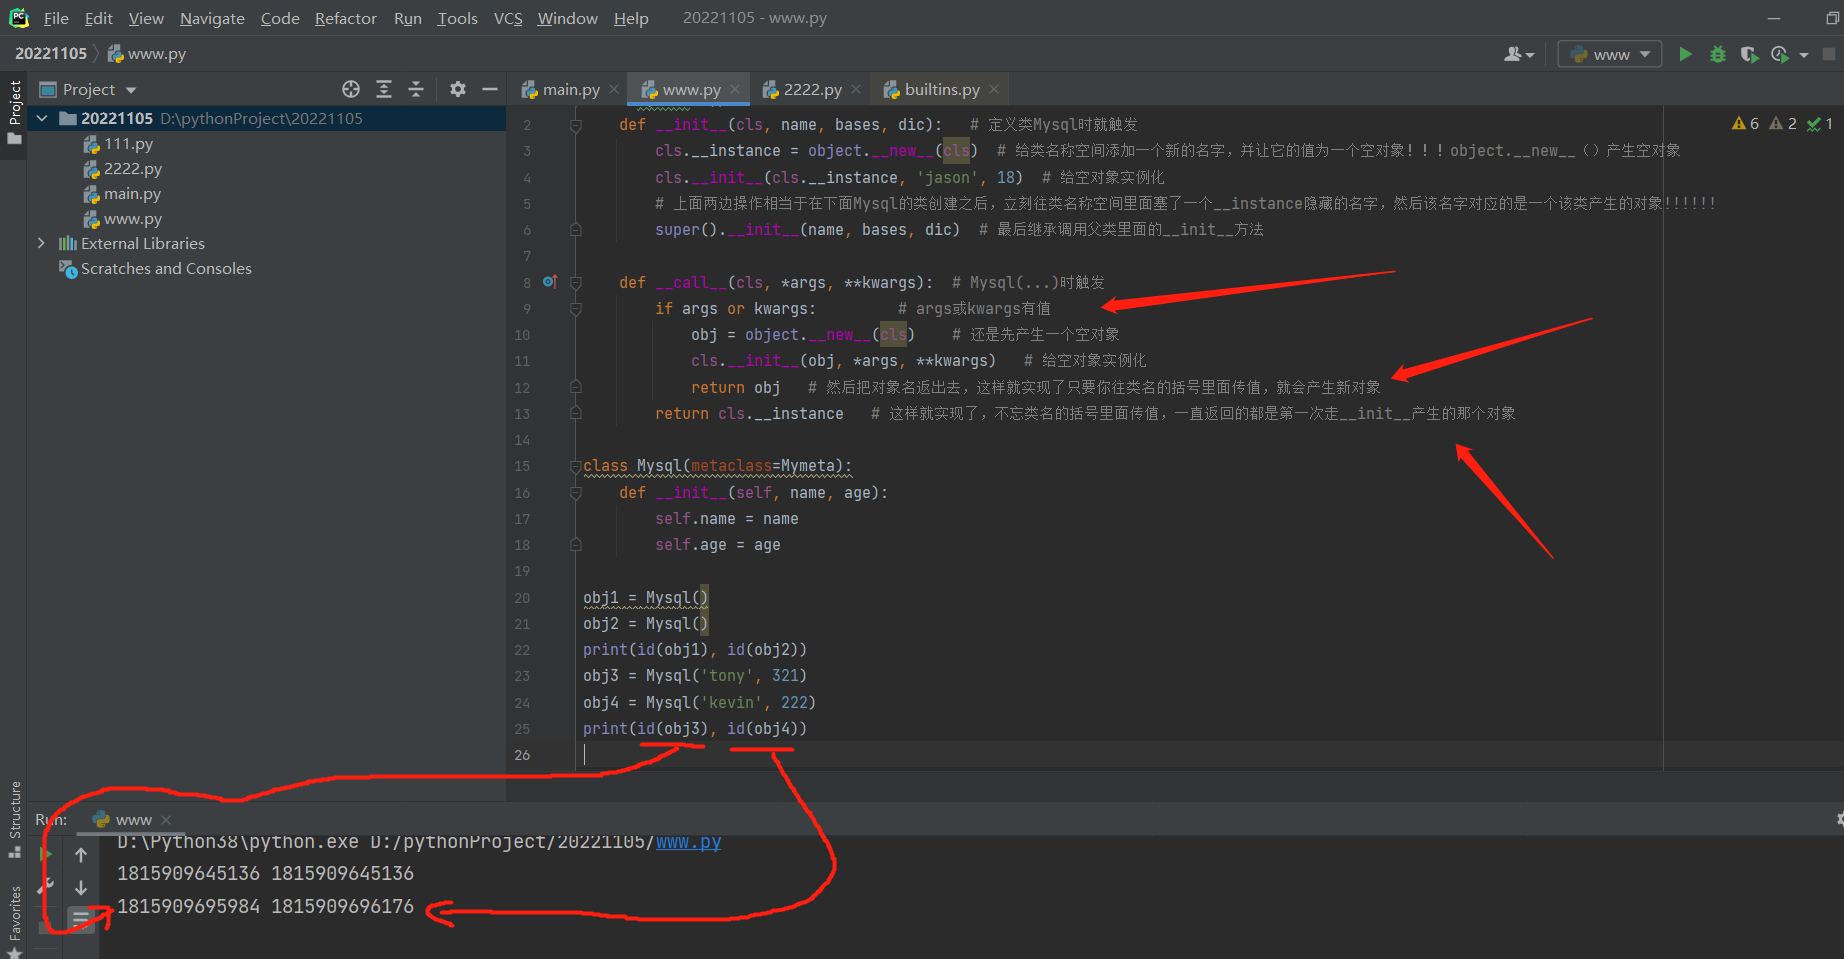Close the 2222.py editor tab
Viewport: 1844px width, 959px height.
coord(856,89)
